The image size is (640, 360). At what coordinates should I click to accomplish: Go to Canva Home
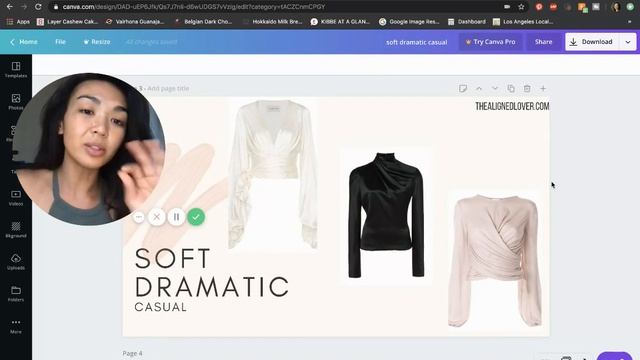click(x=24, y=42)
